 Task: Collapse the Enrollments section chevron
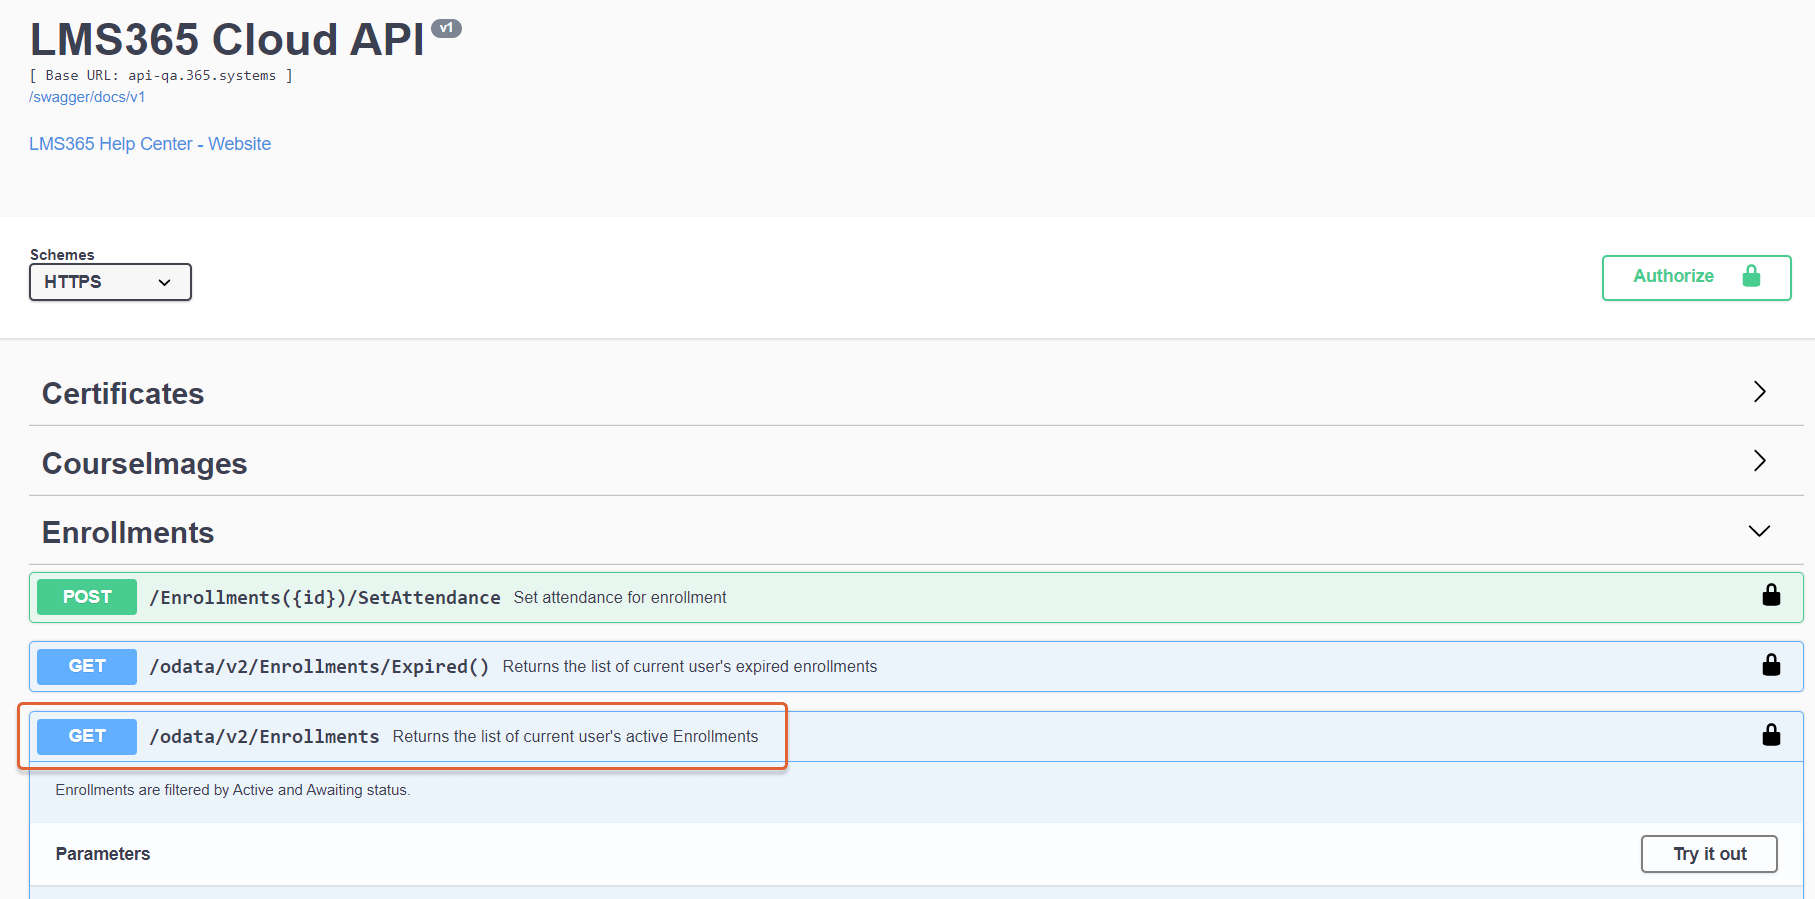pyautogui.click(x=1759, y=531)
